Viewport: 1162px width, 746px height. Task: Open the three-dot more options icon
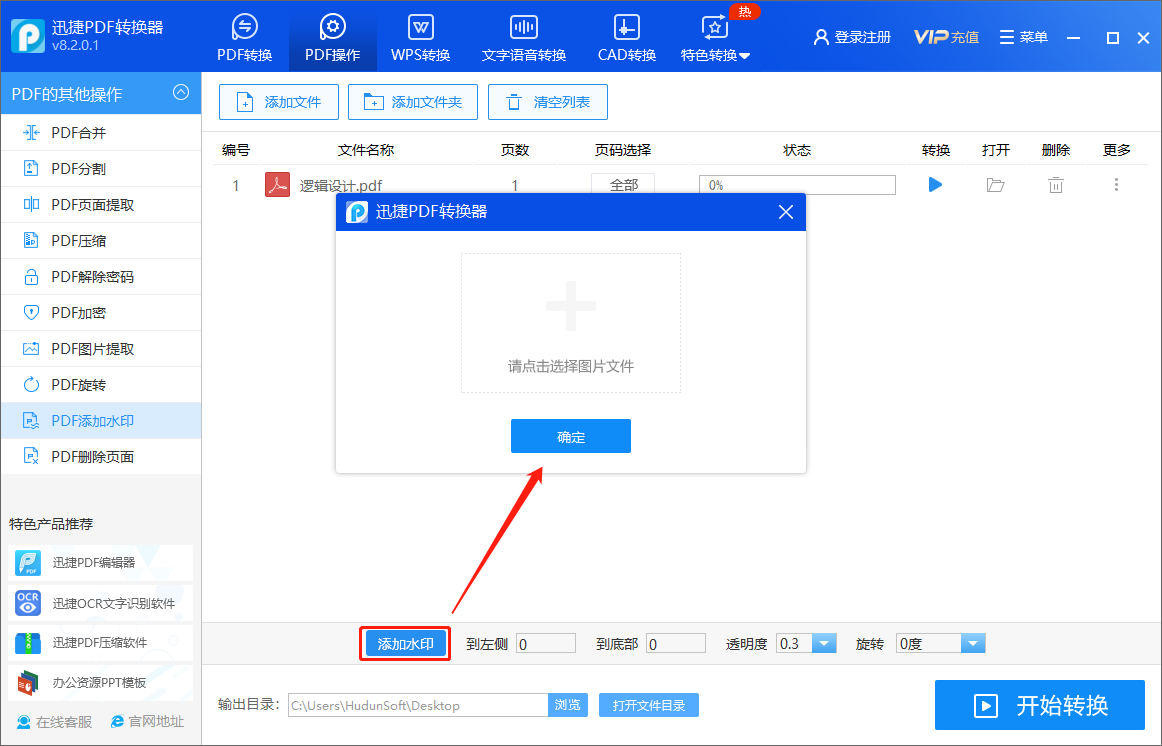click(x=1116, y=184)
